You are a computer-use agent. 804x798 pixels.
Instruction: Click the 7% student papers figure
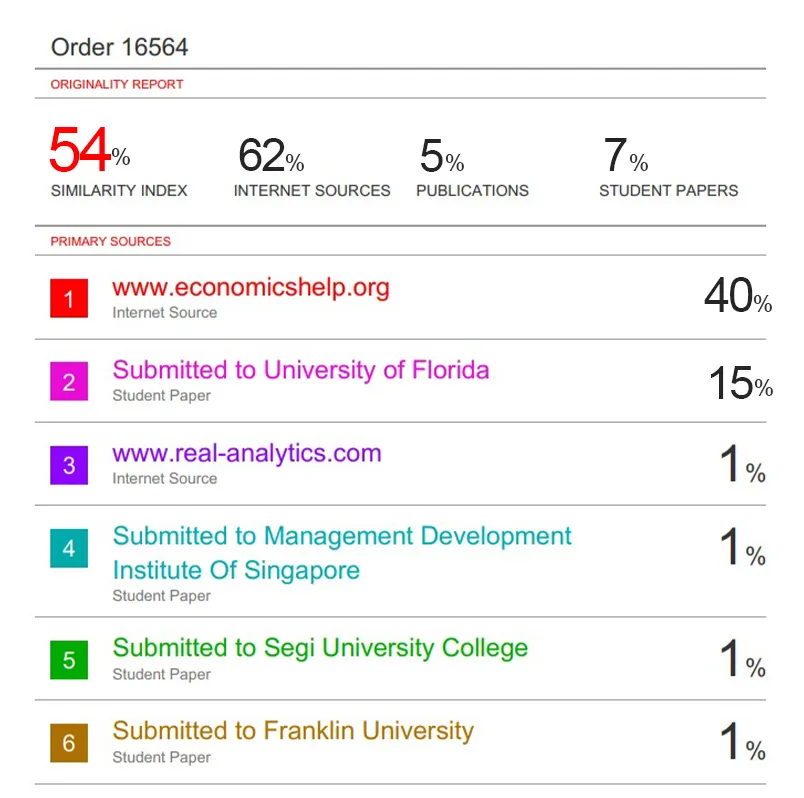624,156
